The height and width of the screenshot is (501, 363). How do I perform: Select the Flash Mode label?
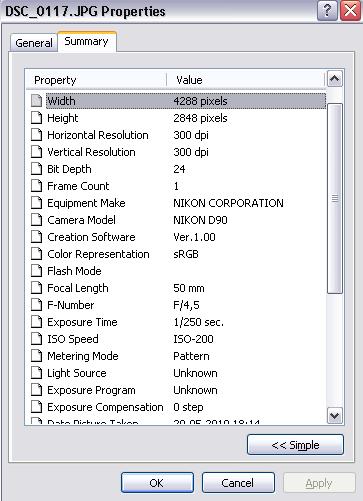click(74, 271)
